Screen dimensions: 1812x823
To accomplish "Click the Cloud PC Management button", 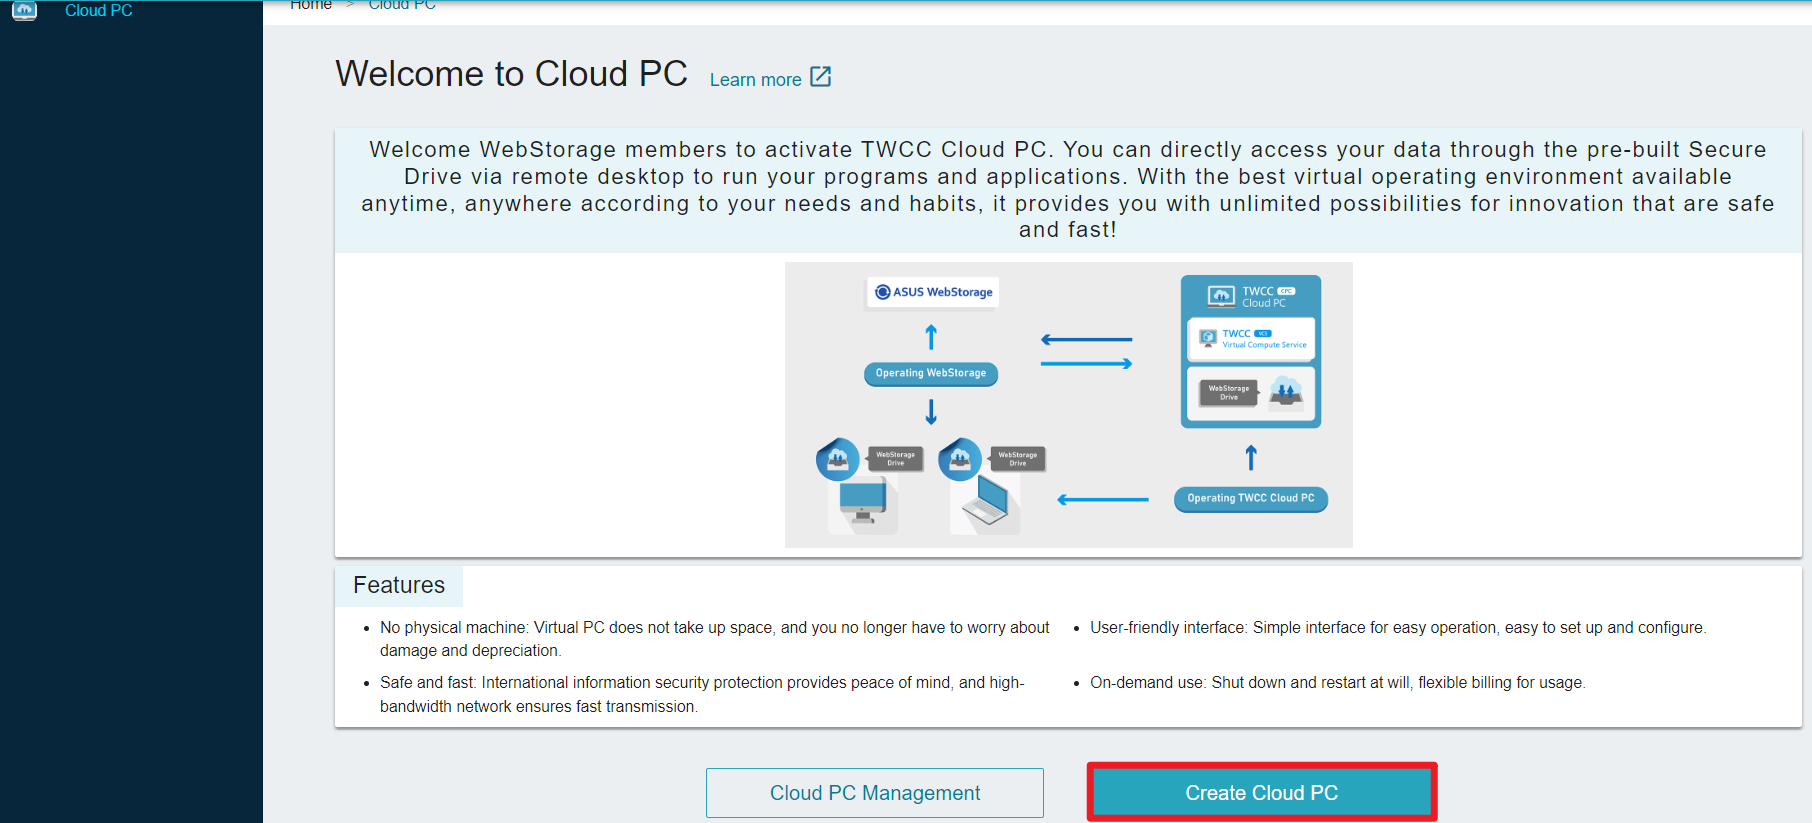I will click(875, 793).
